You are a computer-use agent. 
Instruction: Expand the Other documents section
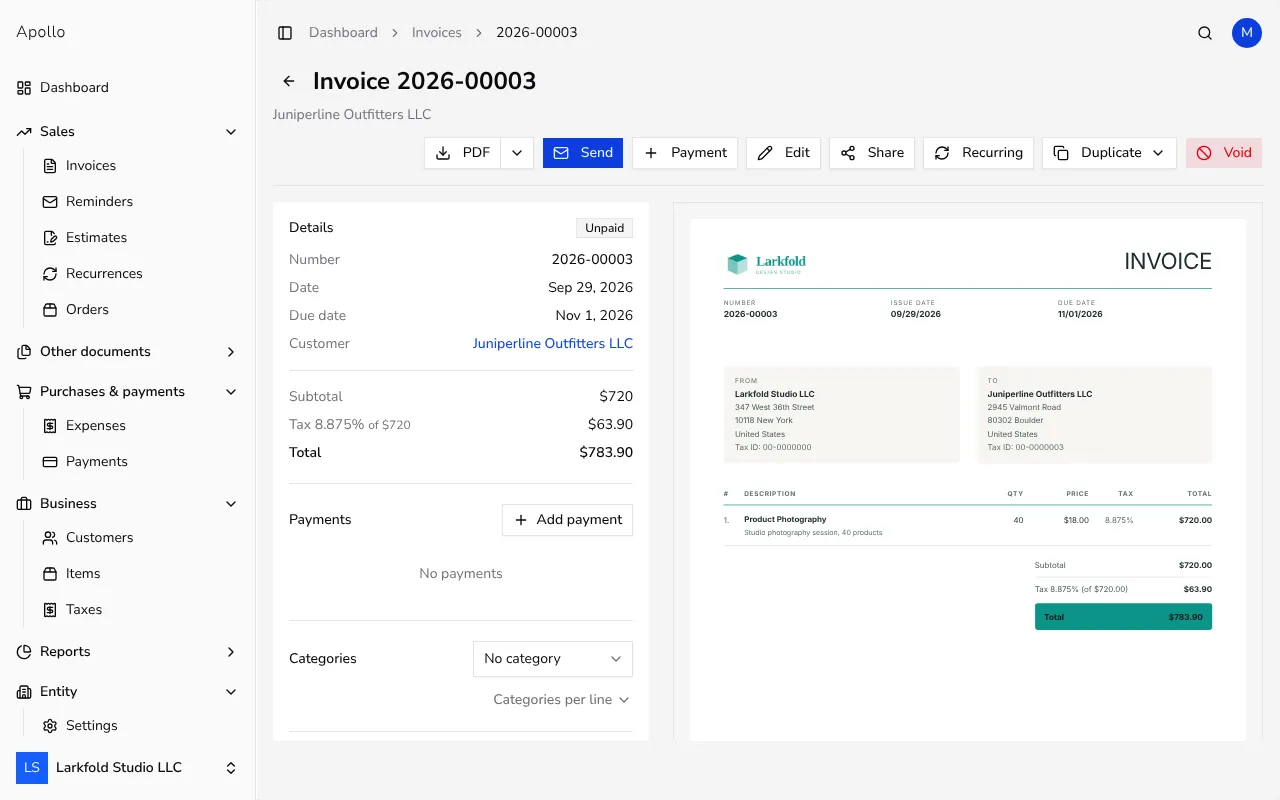click(x=127, y=352)
